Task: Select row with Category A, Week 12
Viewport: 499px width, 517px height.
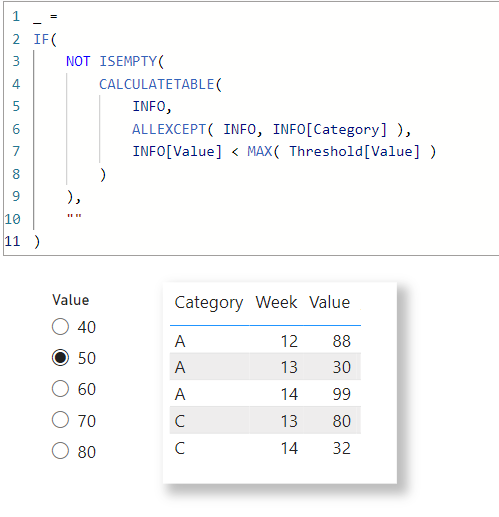Action: tap(265, 341)
